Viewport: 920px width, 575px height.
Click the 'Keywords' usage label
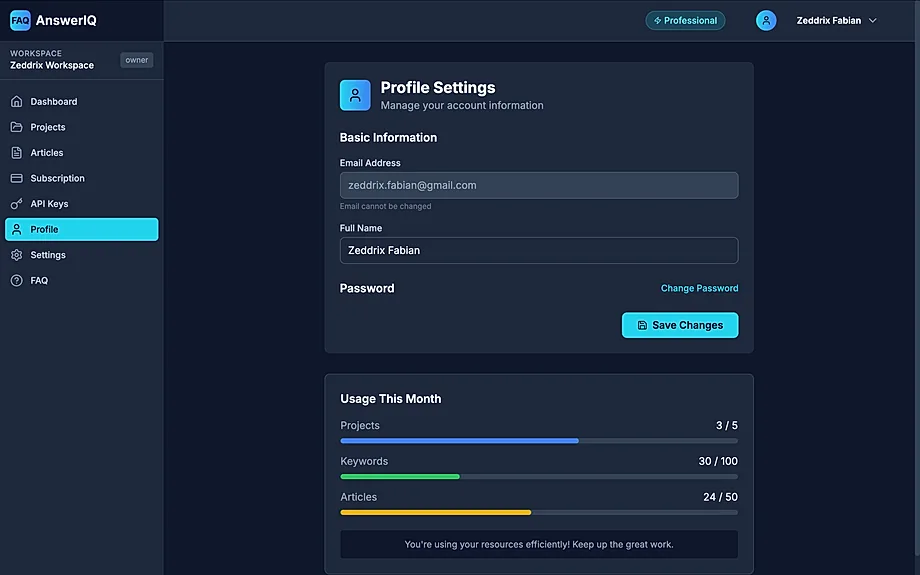point(364,461)
